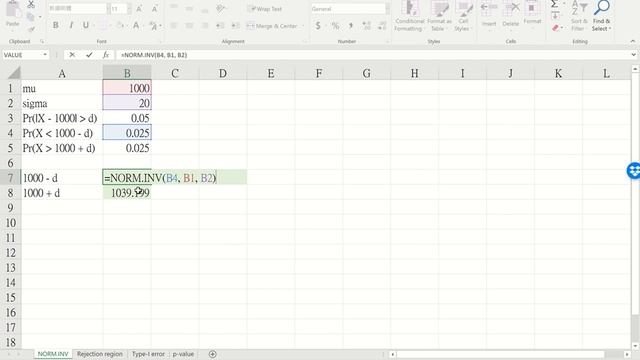Increase decimal places
The height and width of the screenshot is (360, 640).
[x=366, y=26]
